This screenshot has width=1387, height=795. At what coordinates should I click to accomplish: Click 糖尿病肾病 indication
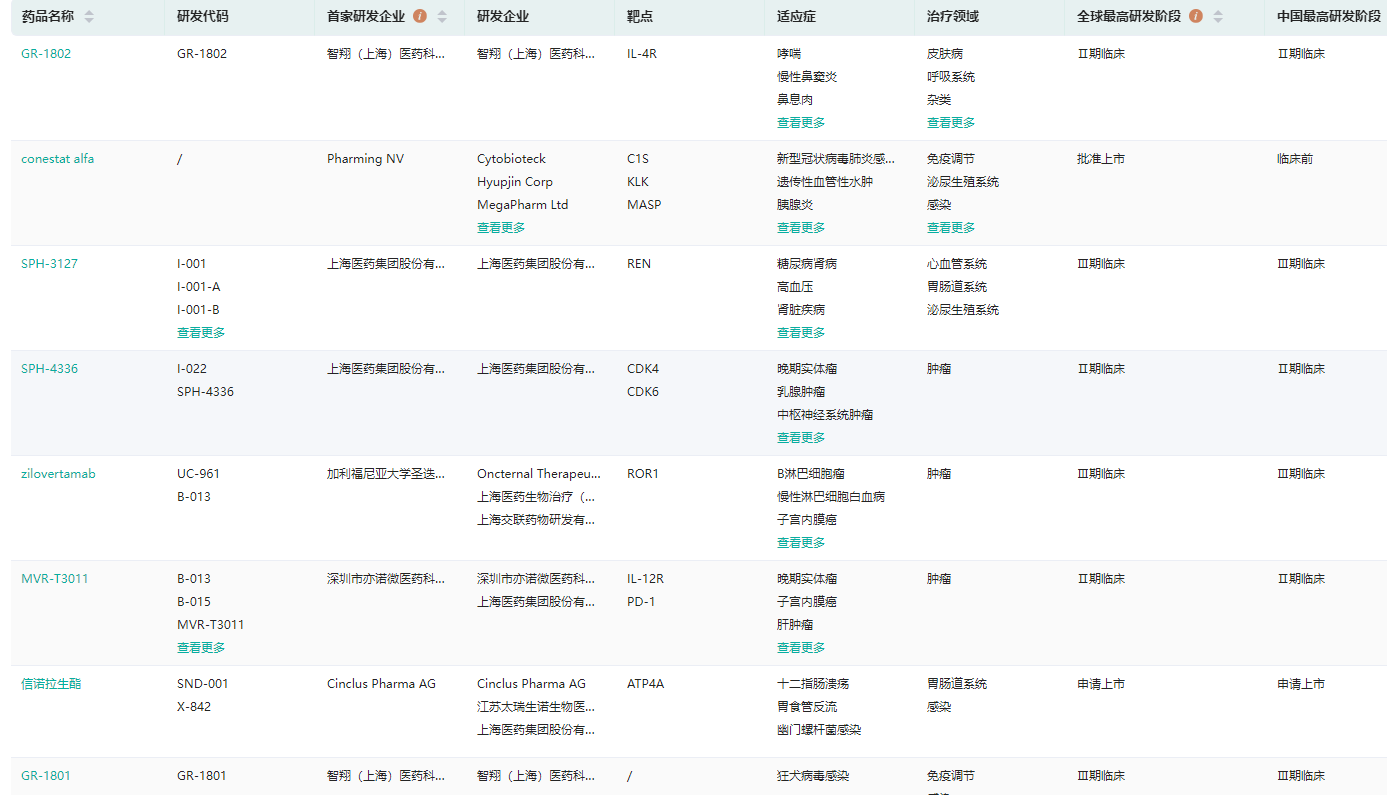(807, 264)
